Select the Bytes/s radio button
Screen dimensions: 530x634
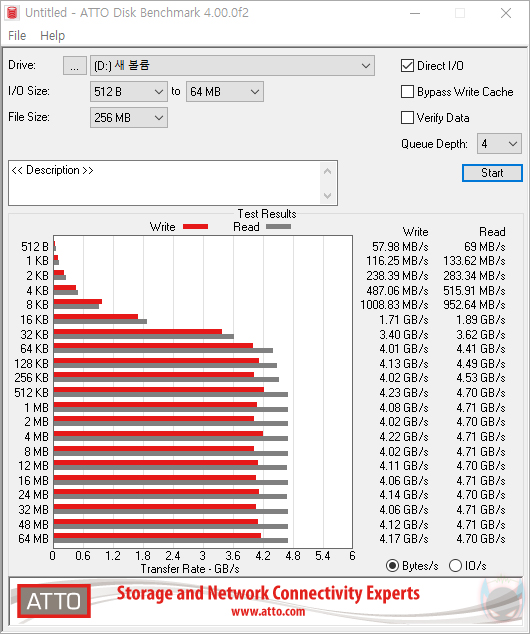[x=392, y=566]
